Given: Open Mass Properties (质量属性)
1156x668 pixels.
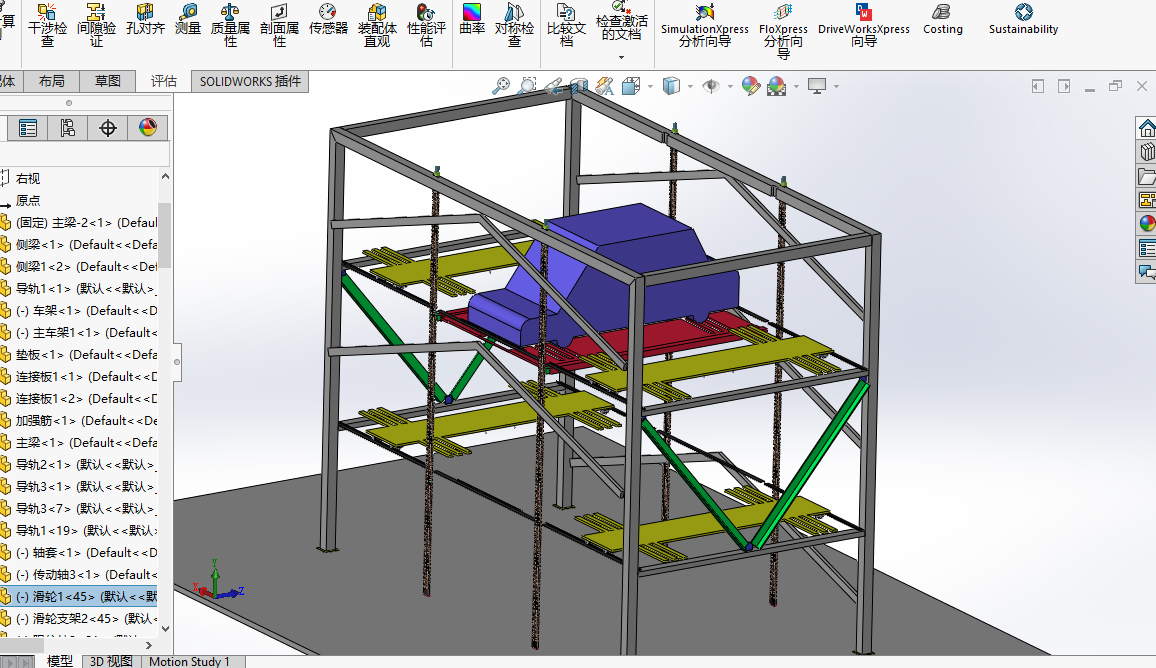Looking at the screenshot, I should click(x=230, y=24).
